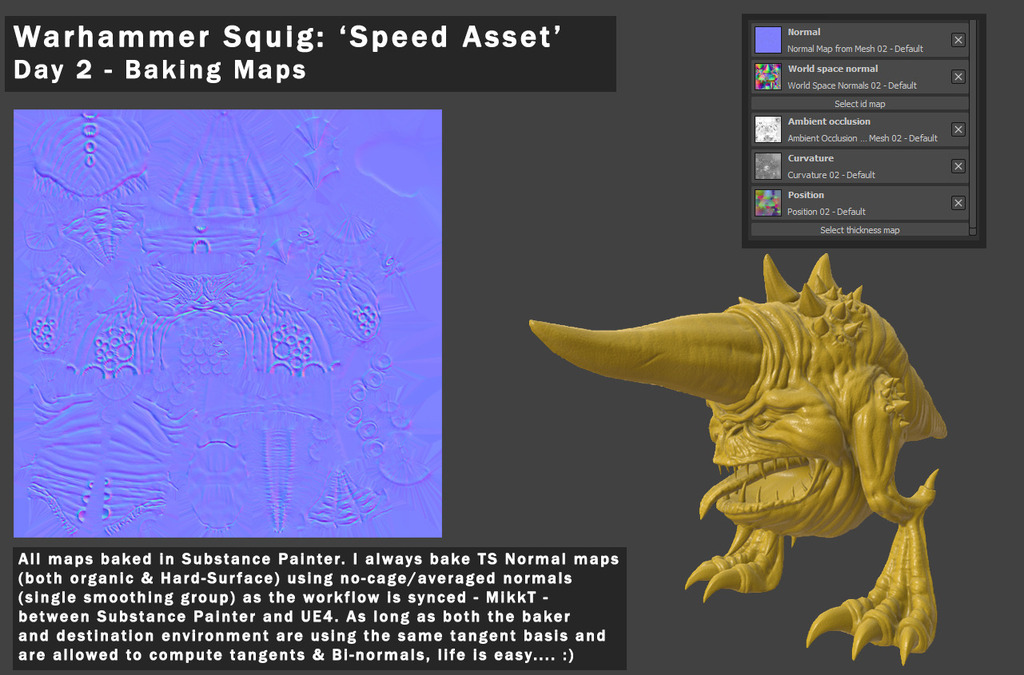This screenshot has height=675, width=1024.
Task: Click the 'Day 2 - Baking Maps' subtitle
Action: [x=160, y=70]
